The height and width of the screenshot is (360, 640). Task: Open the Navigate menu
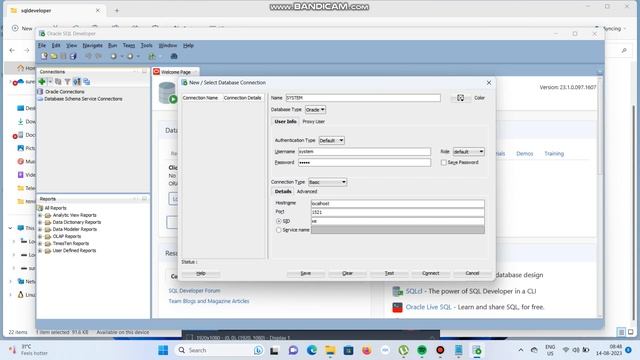pyautogui.click(x=93, y=45)
